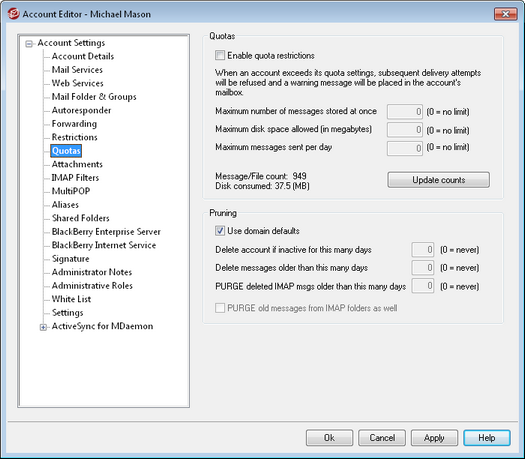
Task: Click the maximum disk space allowed field
Action: [405, 130]
